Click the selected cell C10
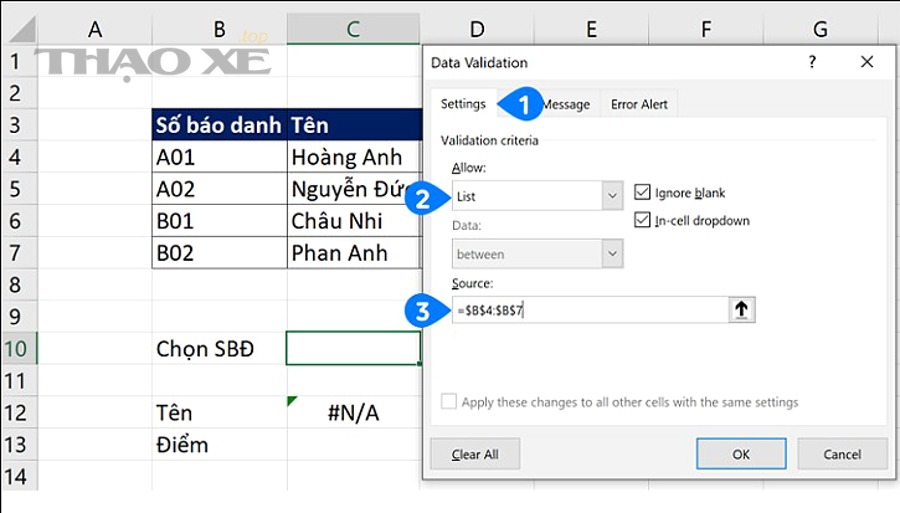The height and width of the screenshot is (513, 900). pyautogui.click(x=354, y=348)
